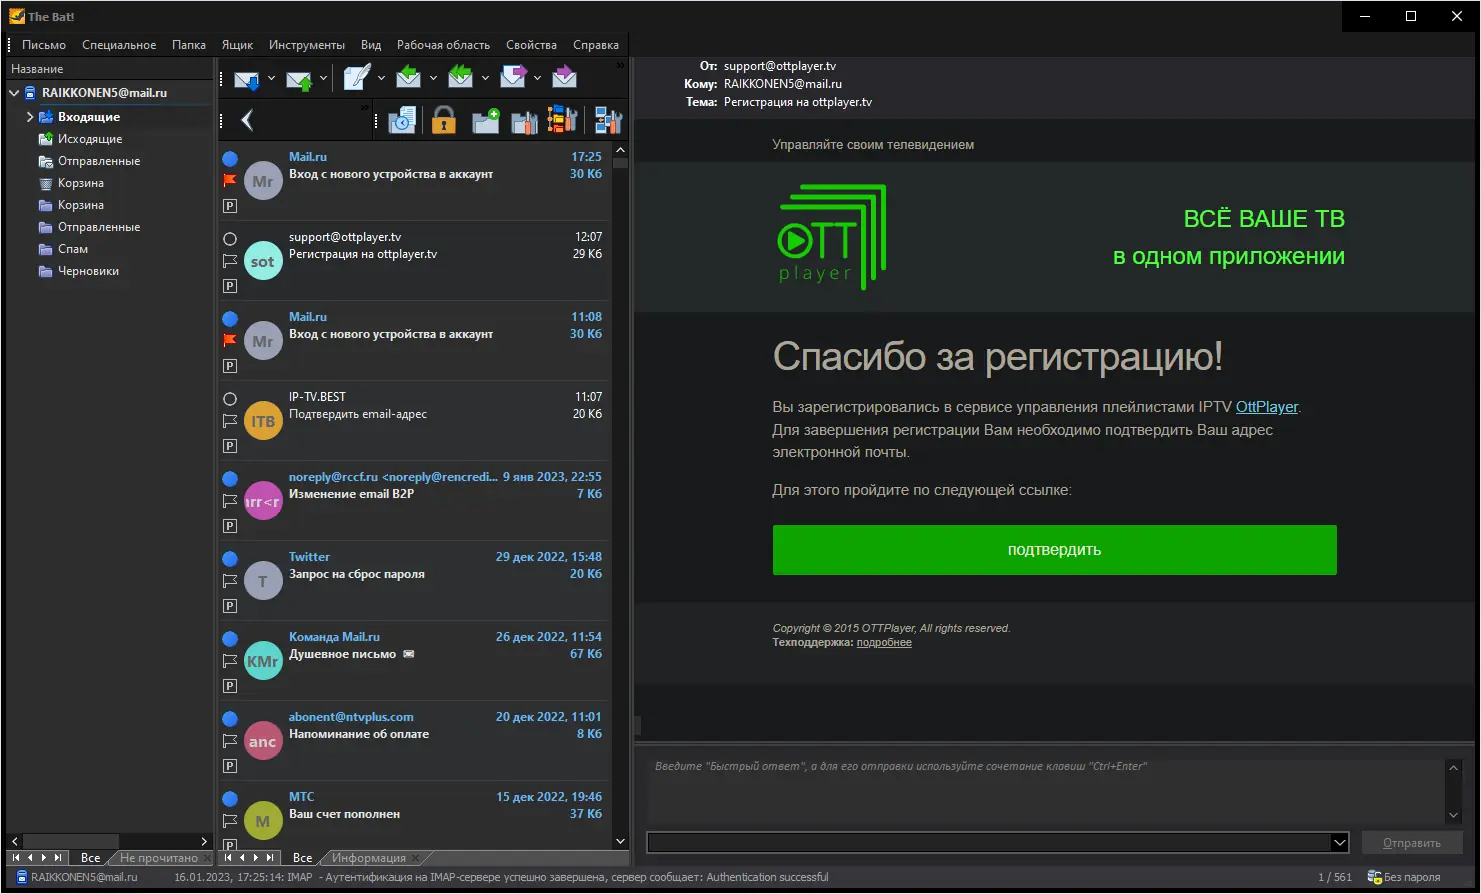Forward the message using the purple arrow icon
Image resolution: width=1481 pixels, height=894 pixels.
click(513, 78)
